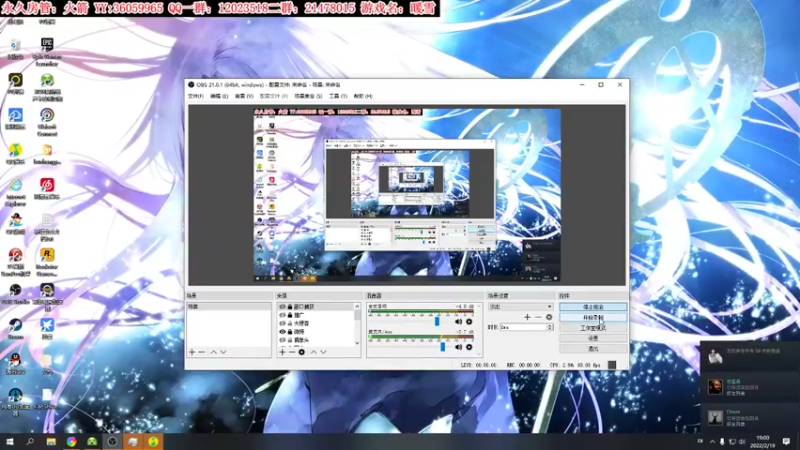Toggle lock of 窗口捕获 source
This screenshot has height=450, width=800.
[x=290, y=307]
